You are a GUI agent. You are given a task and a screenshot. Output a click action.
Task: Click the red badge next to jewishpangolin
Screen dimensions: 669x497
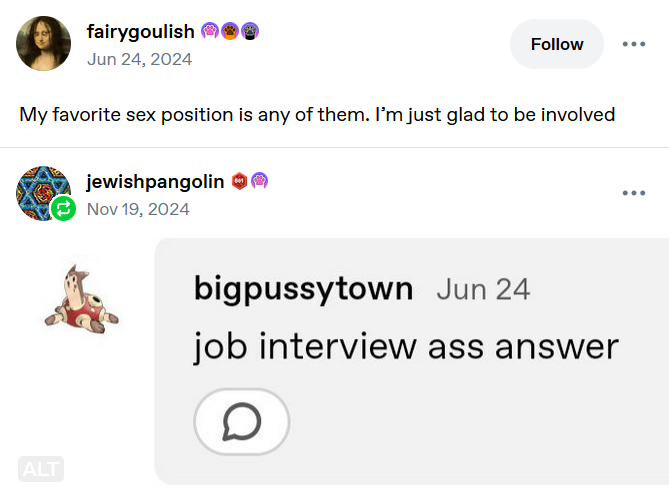pos(239,181)
